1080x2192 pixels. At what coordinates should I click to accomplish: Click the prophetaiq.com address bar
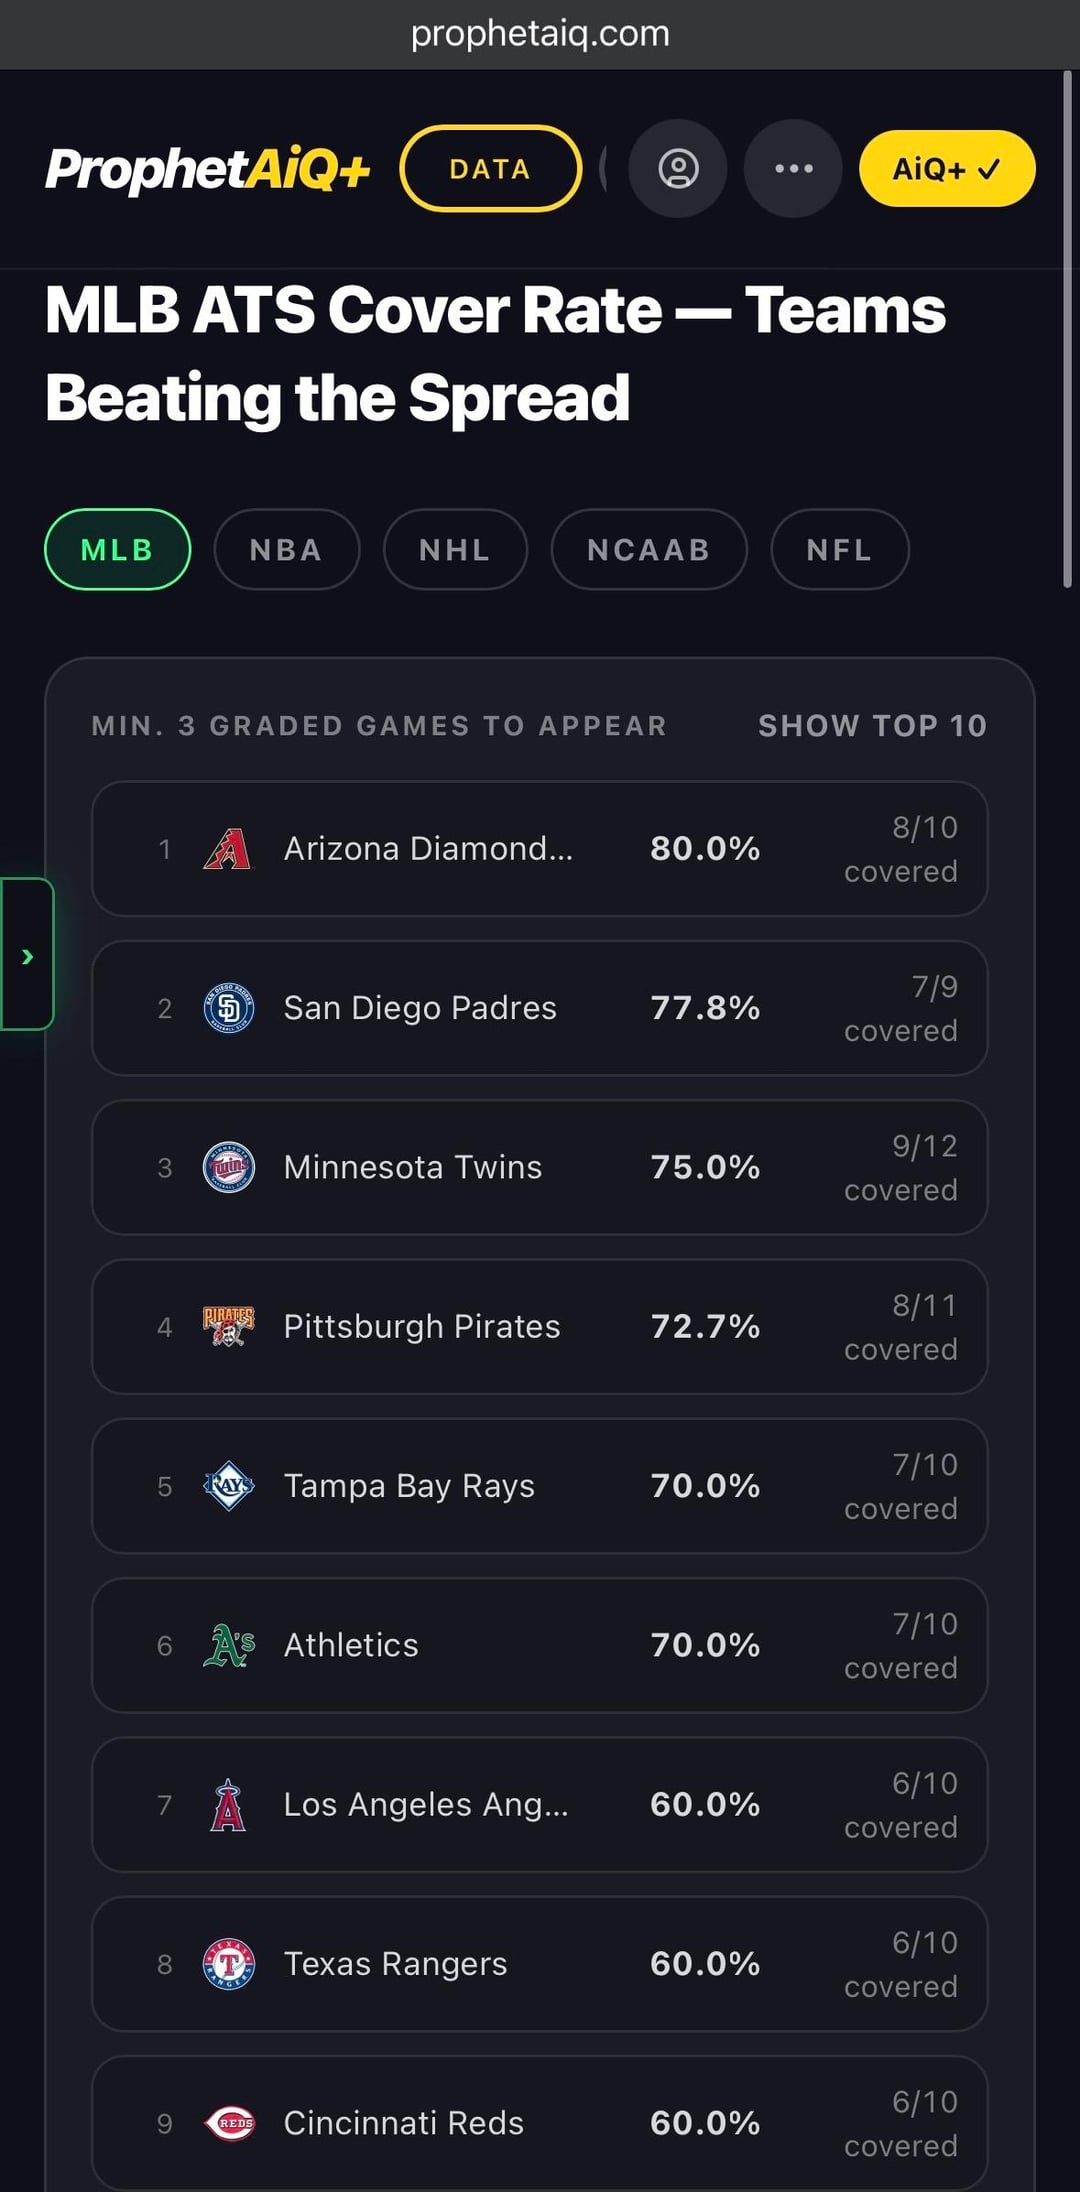[x=540, y=34]
